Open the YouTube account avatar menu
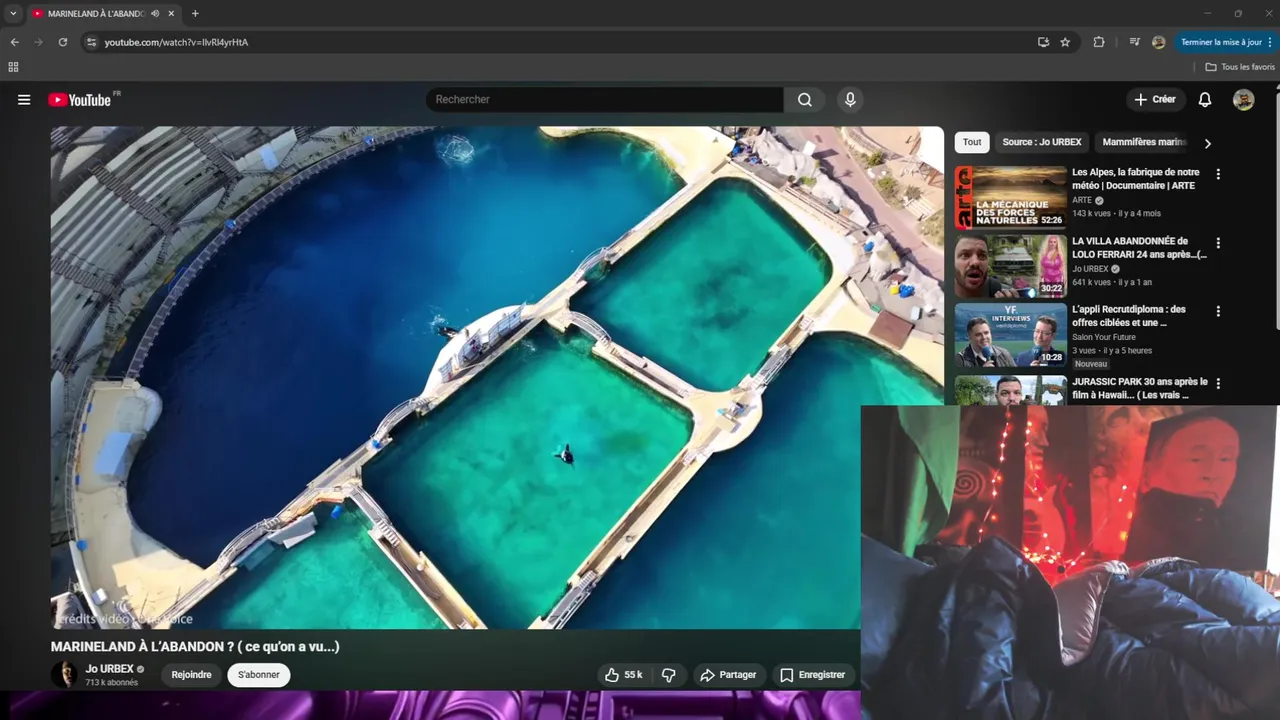This screenshot has width=1280, height=720. (x=1243, y=100)
